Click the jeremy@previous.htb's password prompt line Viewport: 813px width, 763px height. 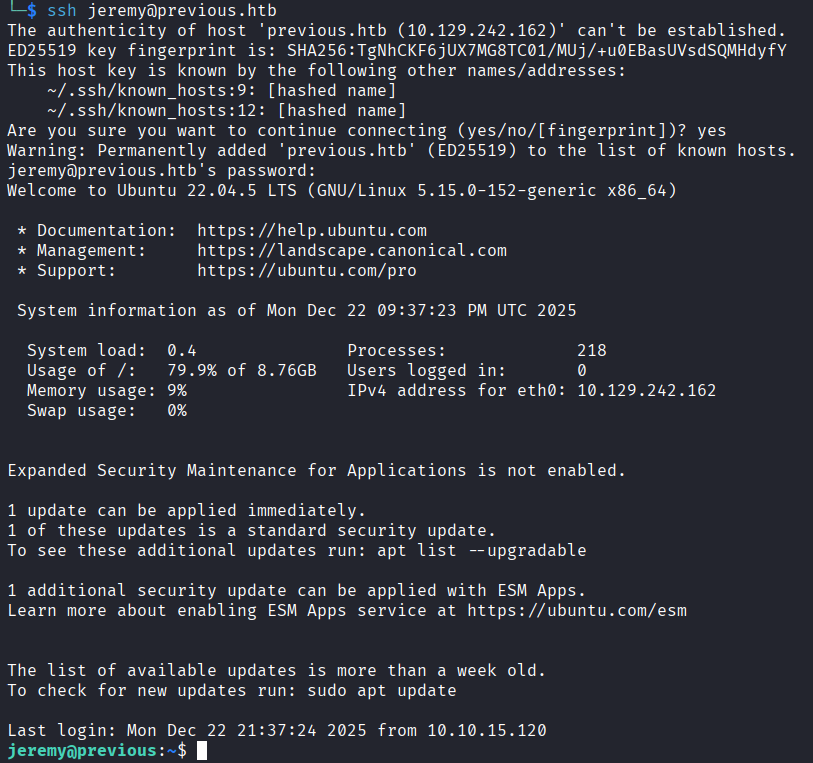point(126,170)
